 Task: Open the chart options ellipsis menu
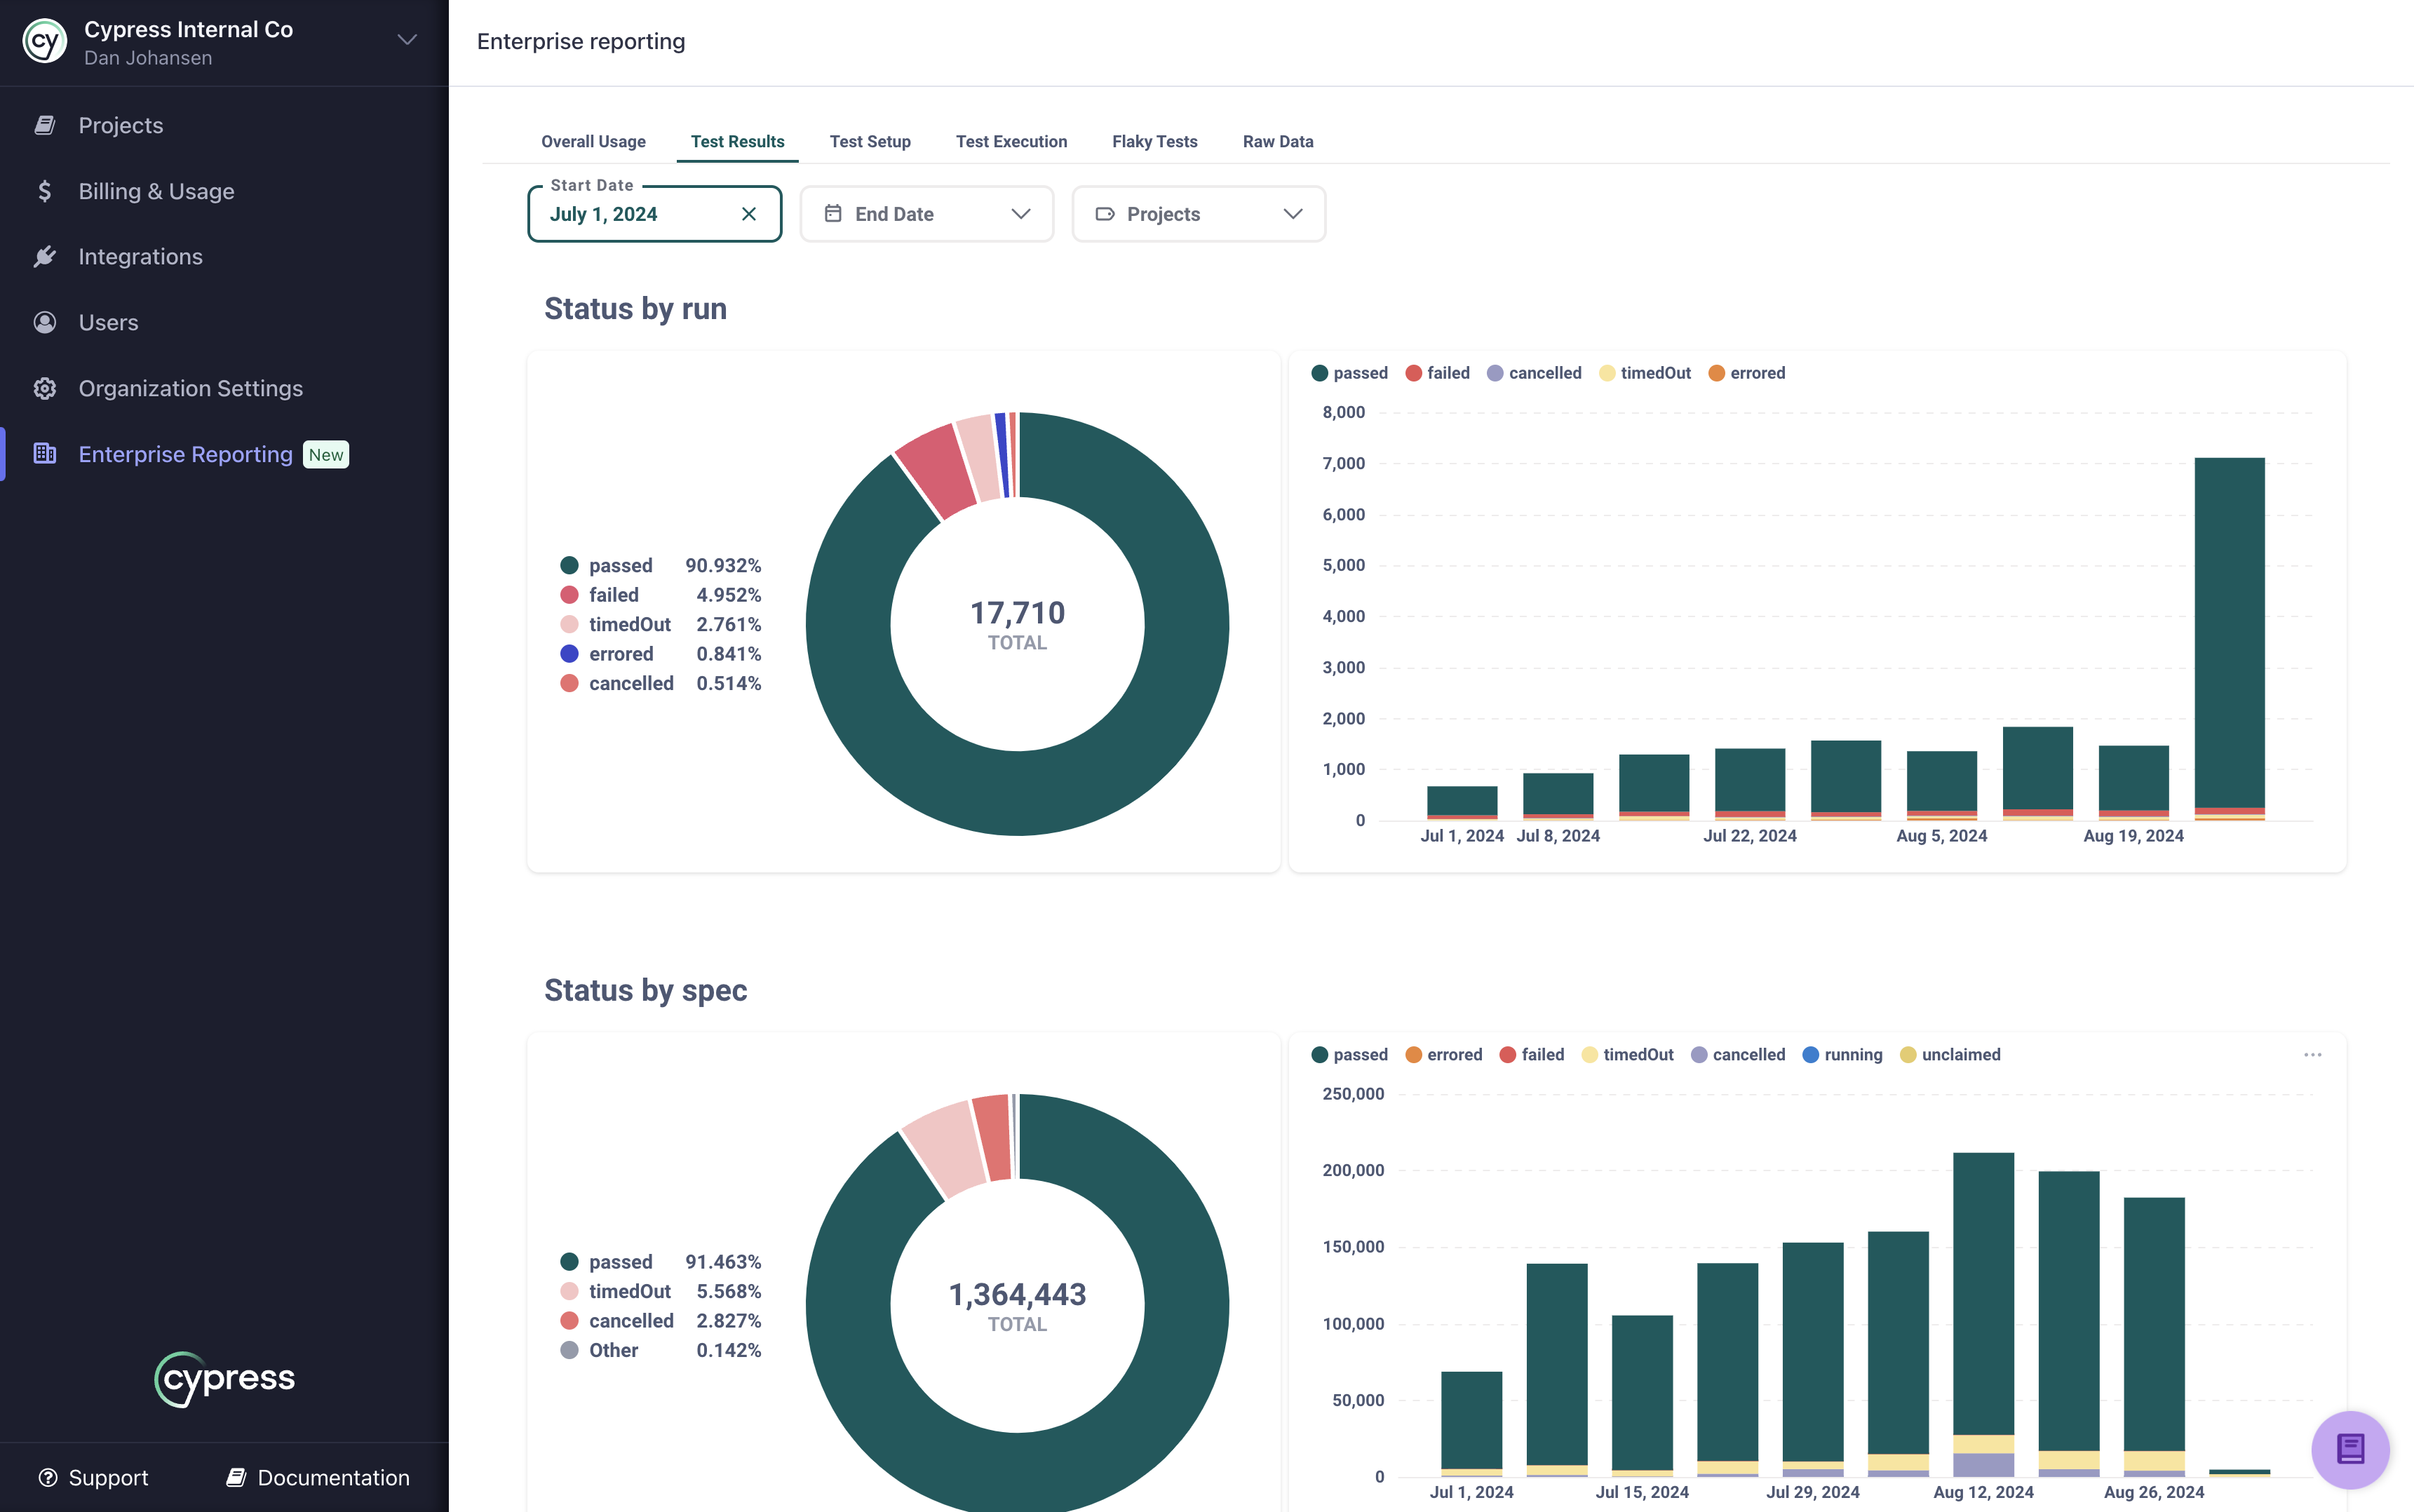pos(2314,1054)
